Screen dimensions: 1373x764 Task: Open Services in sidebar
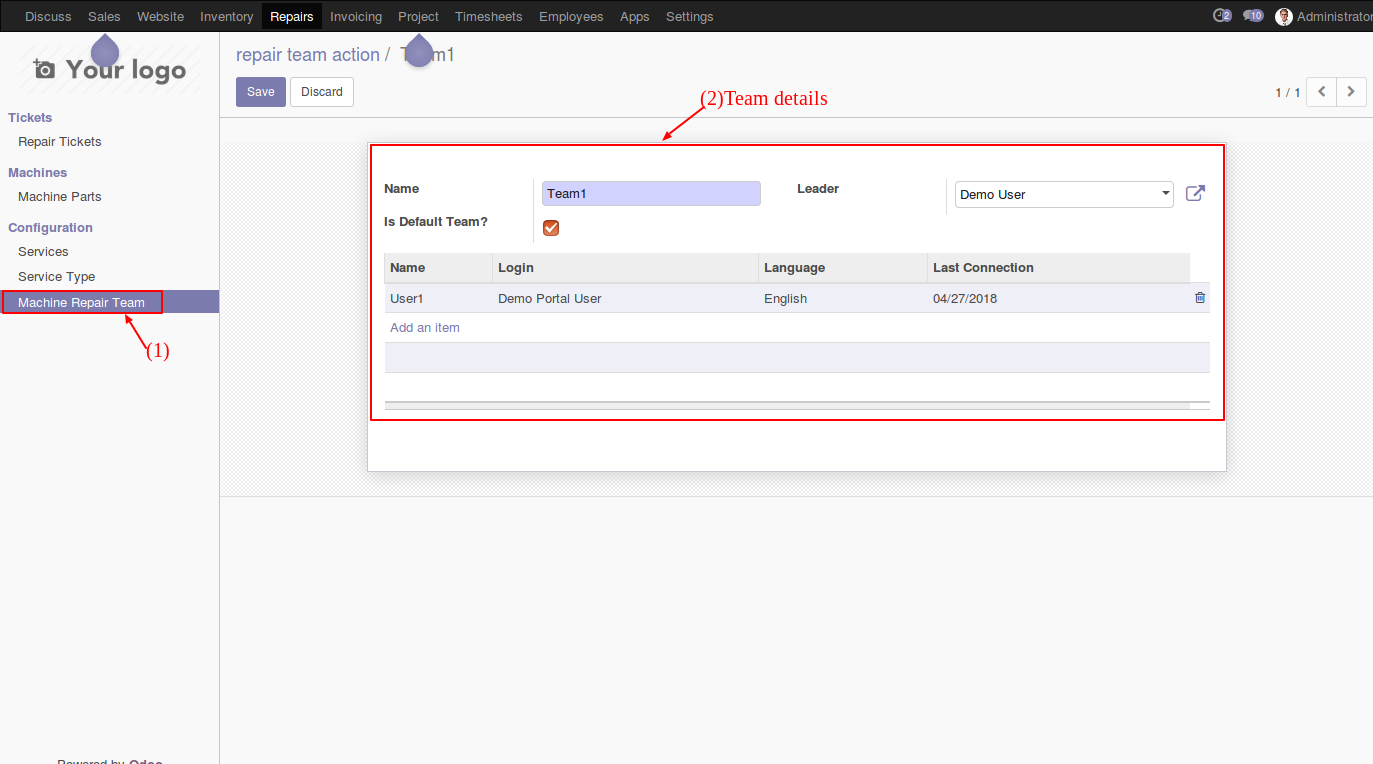pyautogui.click(x=43, y=252)
